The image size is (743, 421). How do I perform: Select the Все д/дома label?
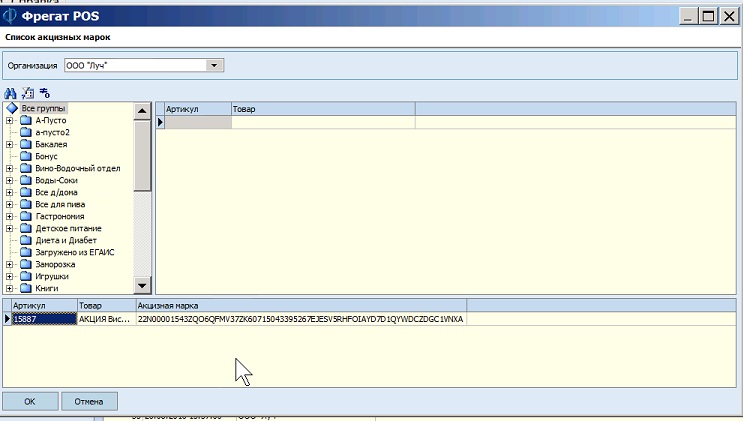pos(56,192)
